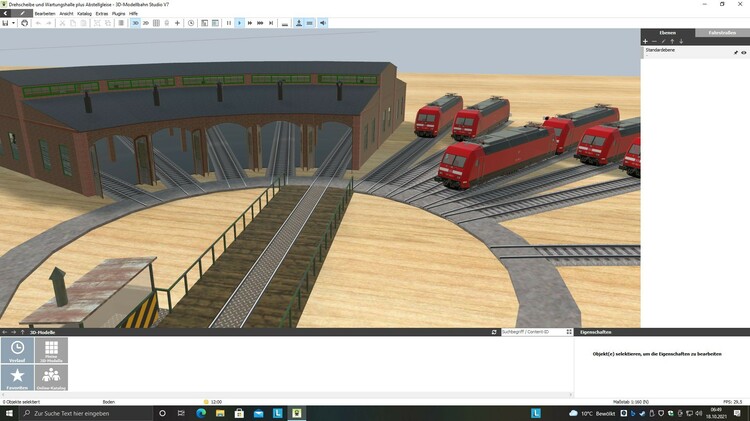Pause the simulation

229,23
